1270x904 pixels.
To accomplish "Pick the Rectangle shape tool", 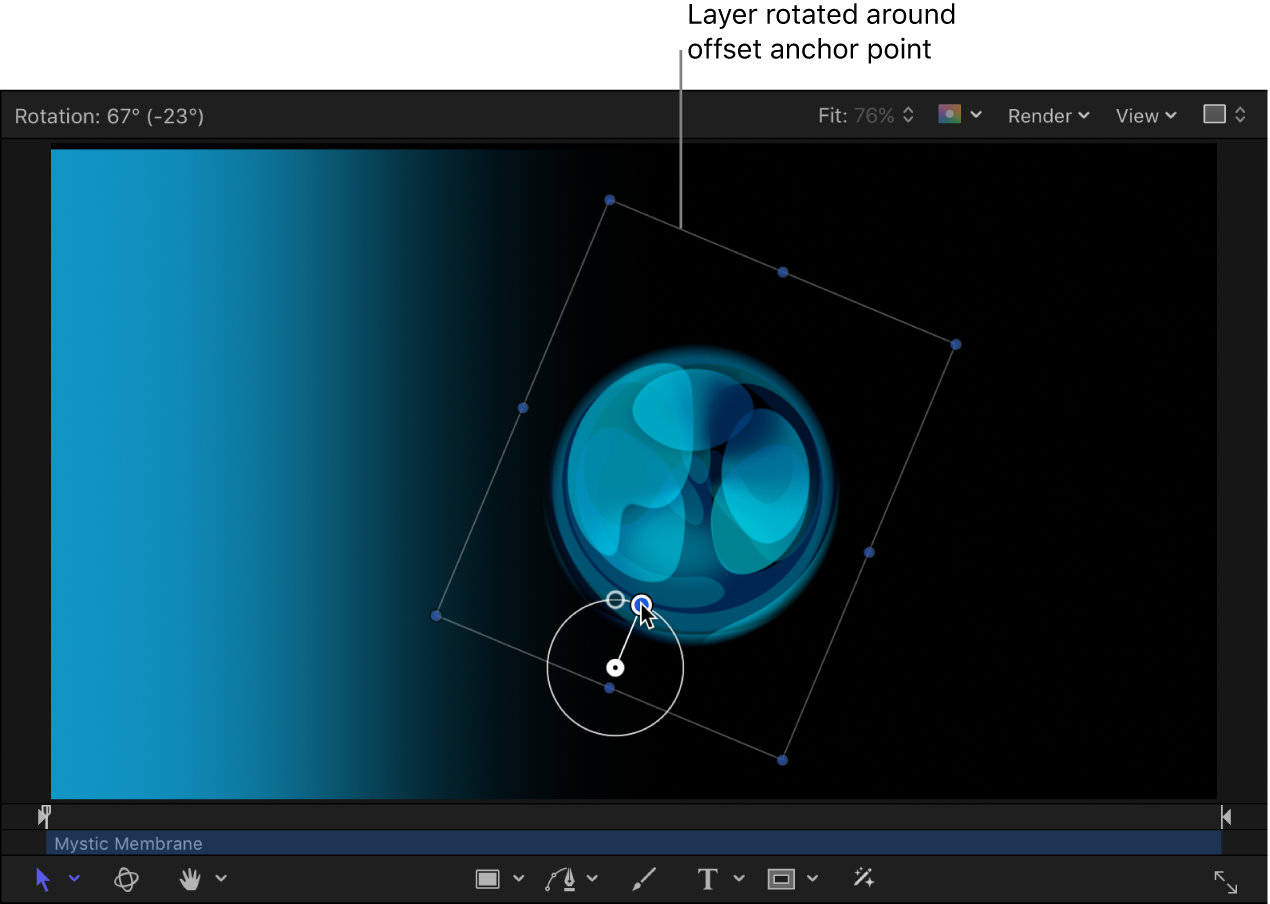I will (x=487, y=878).
